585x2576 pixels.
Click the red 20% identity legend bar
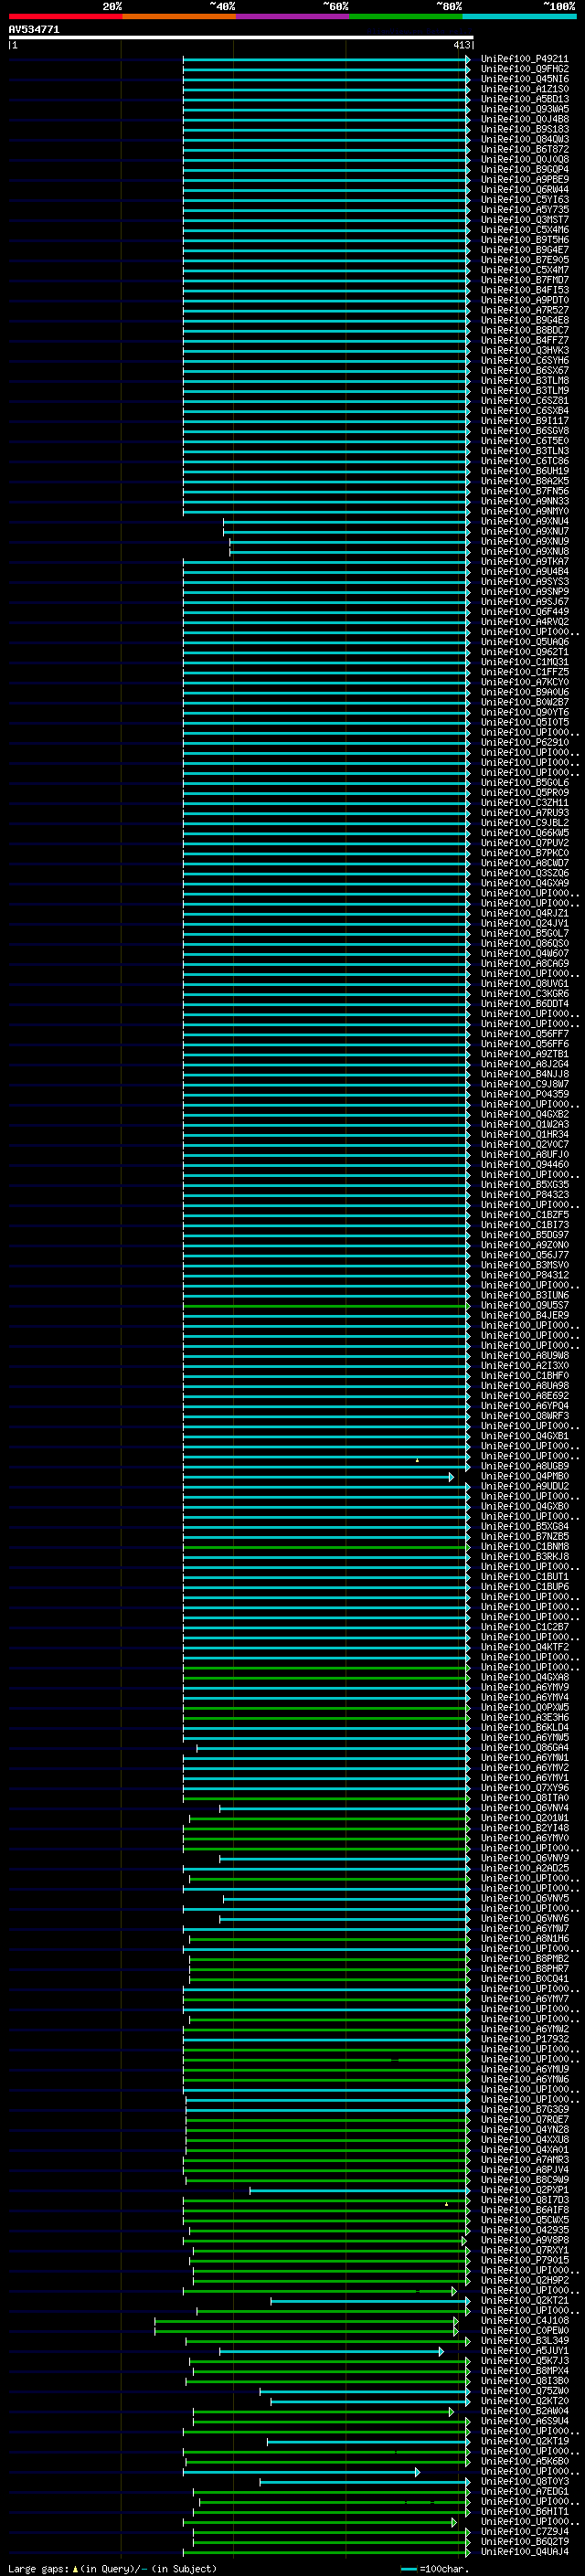coord(65,16)
